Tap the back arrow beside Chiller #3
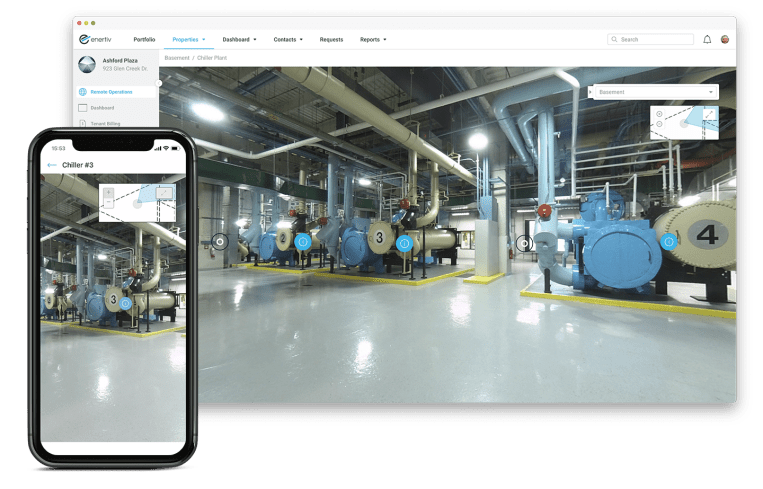This screenshot has width=763, height=489. pos(51,165)
